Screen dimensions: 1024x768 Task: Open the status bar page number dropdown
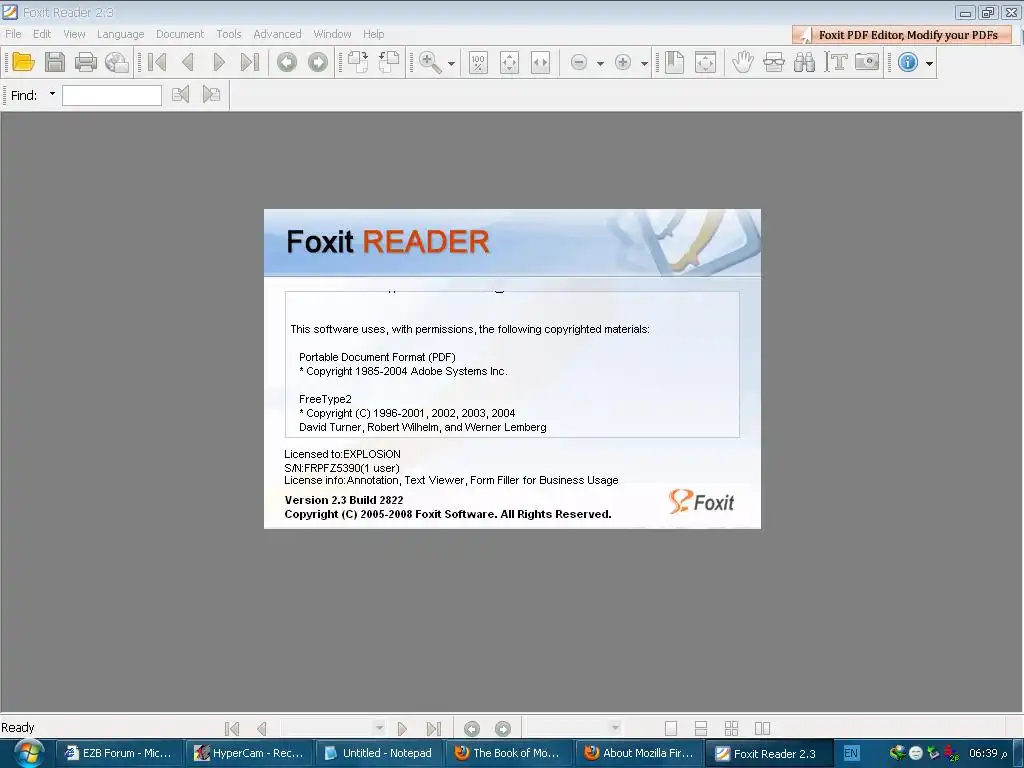coord(379,728)
